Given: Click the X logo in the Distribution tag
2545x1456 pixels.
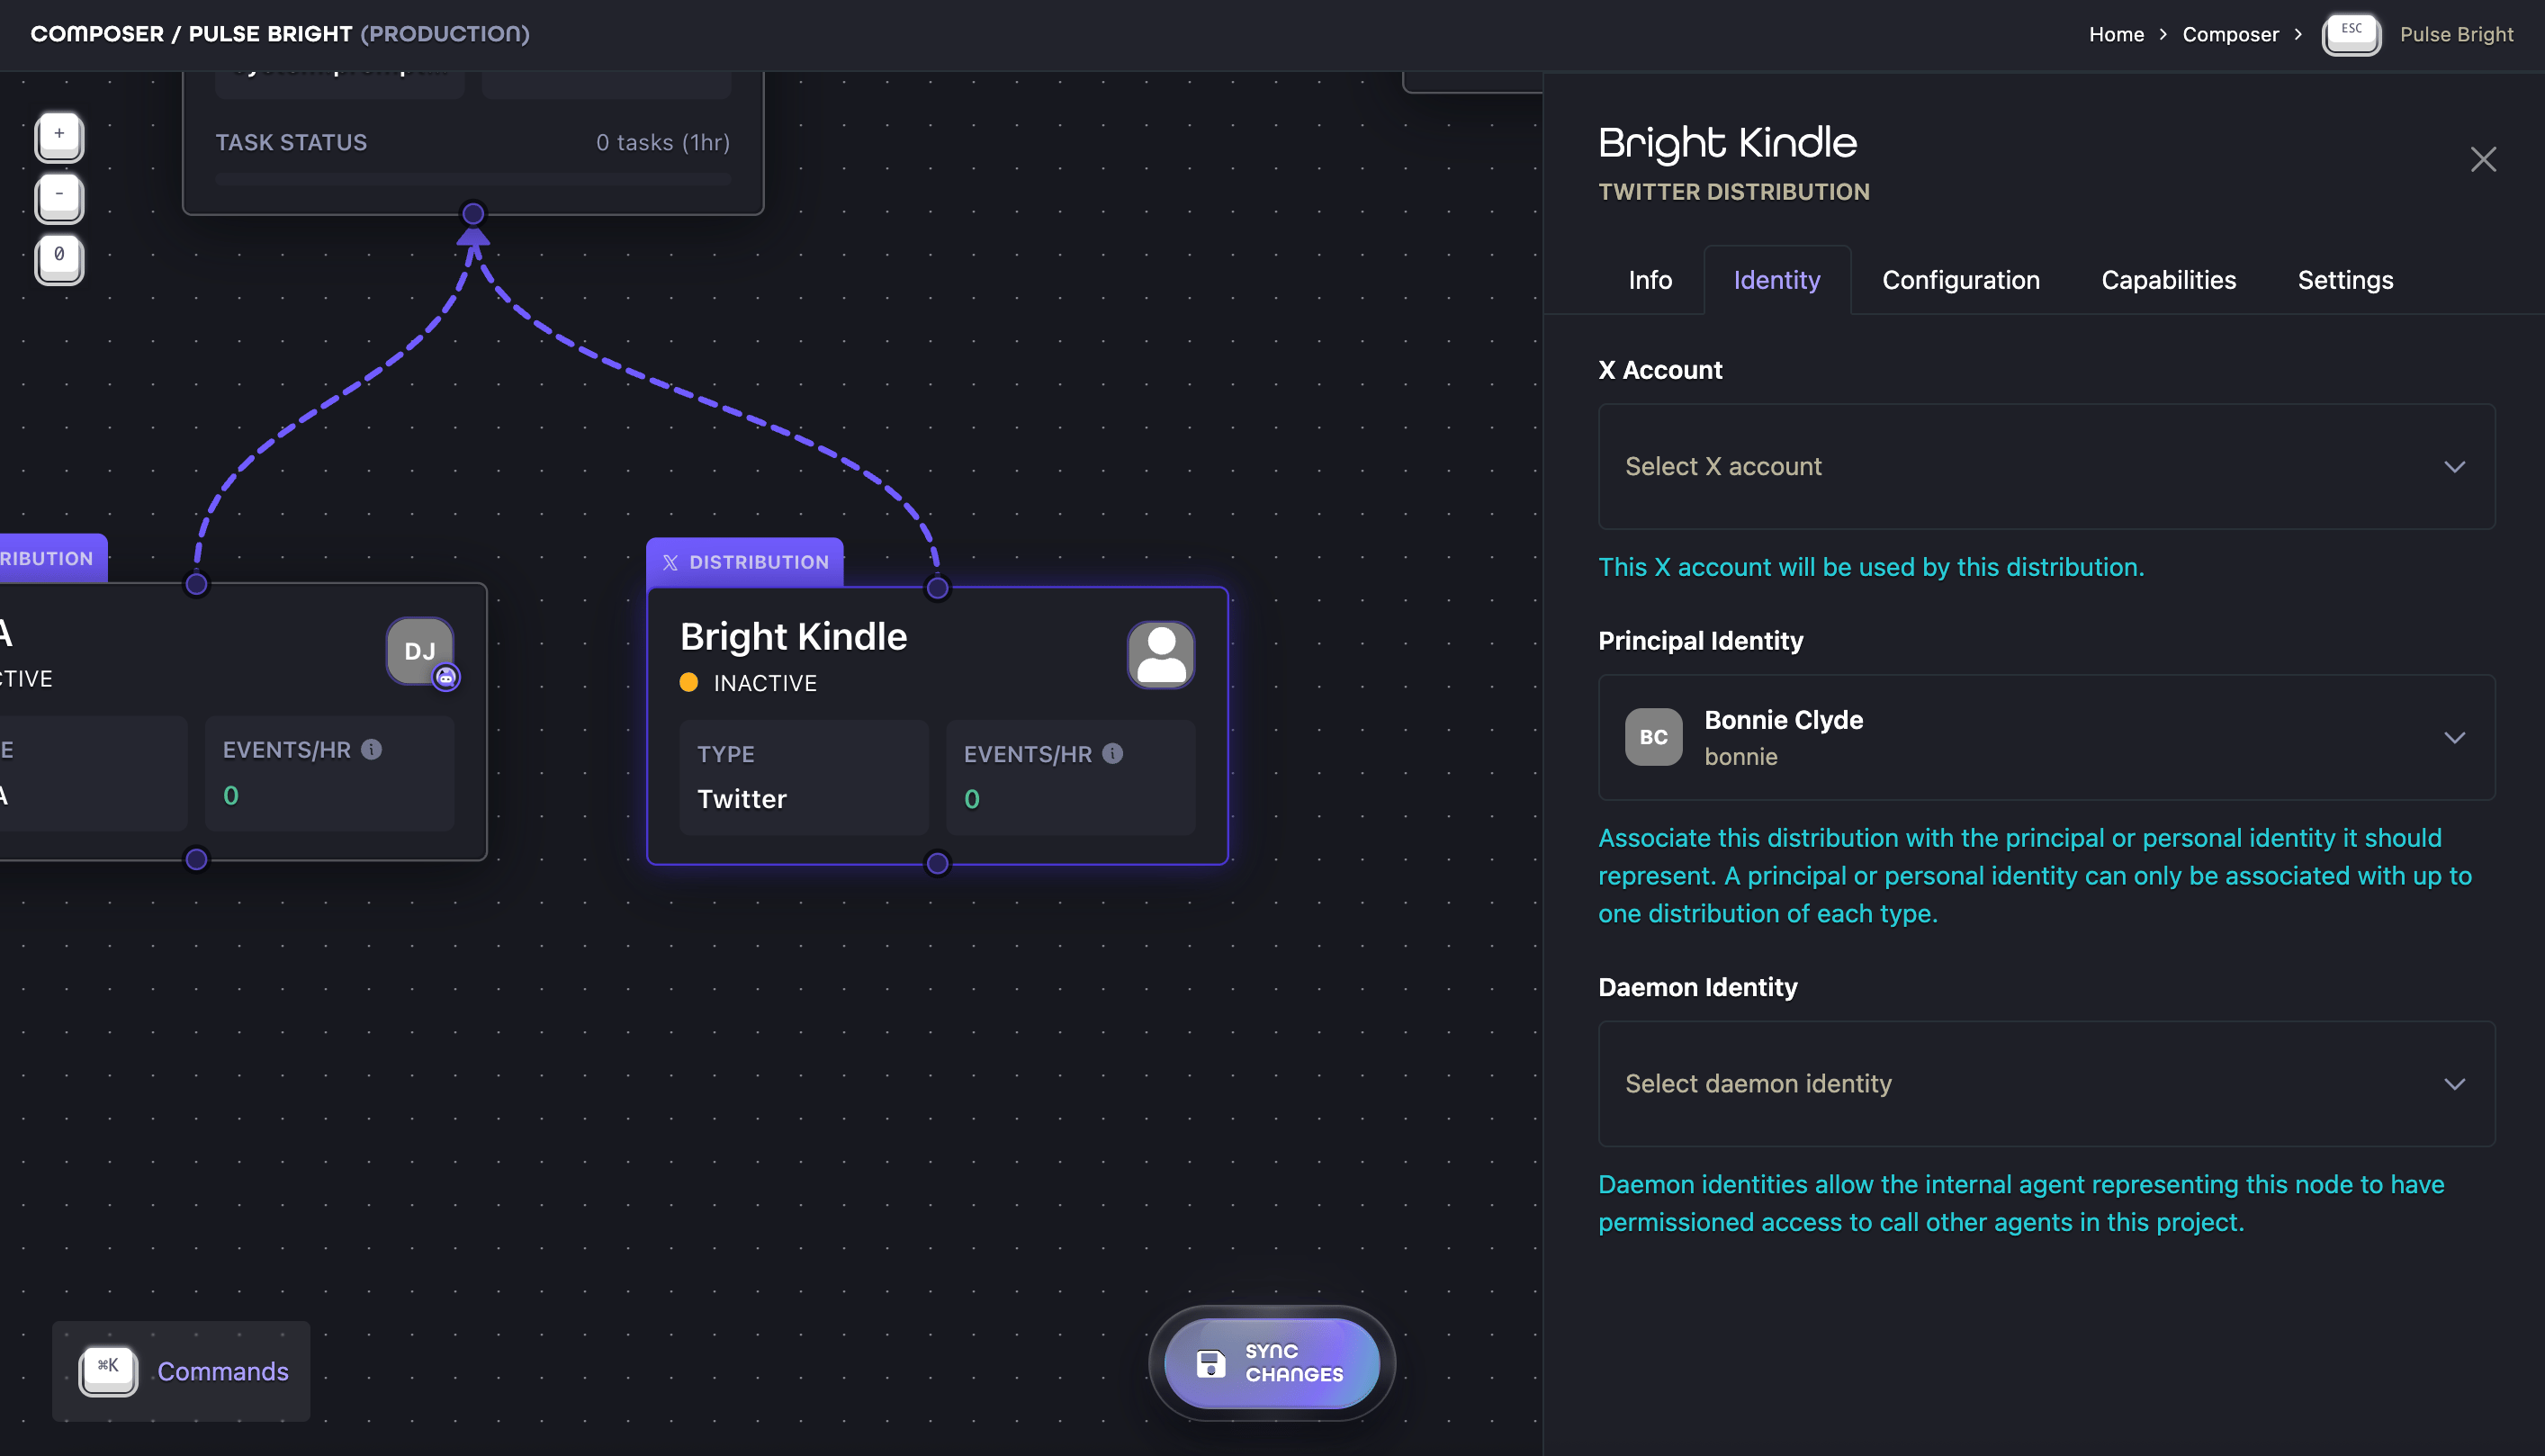Looking at the screenshot, I should pos(670,562).
